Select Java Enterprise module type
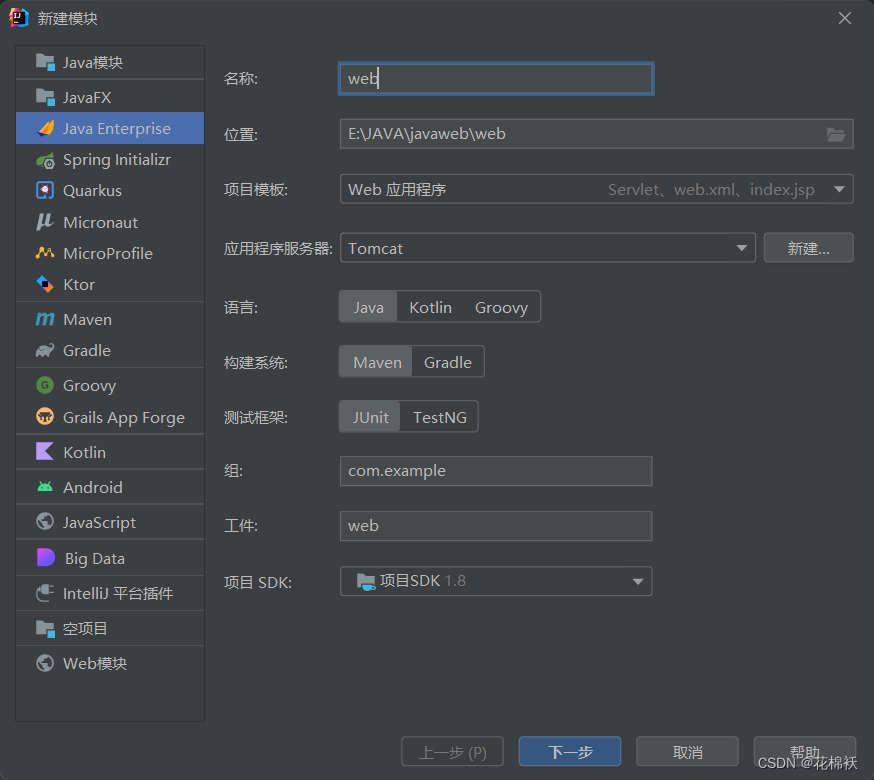This screenshot has width=874, height=780. click(110, 128)
